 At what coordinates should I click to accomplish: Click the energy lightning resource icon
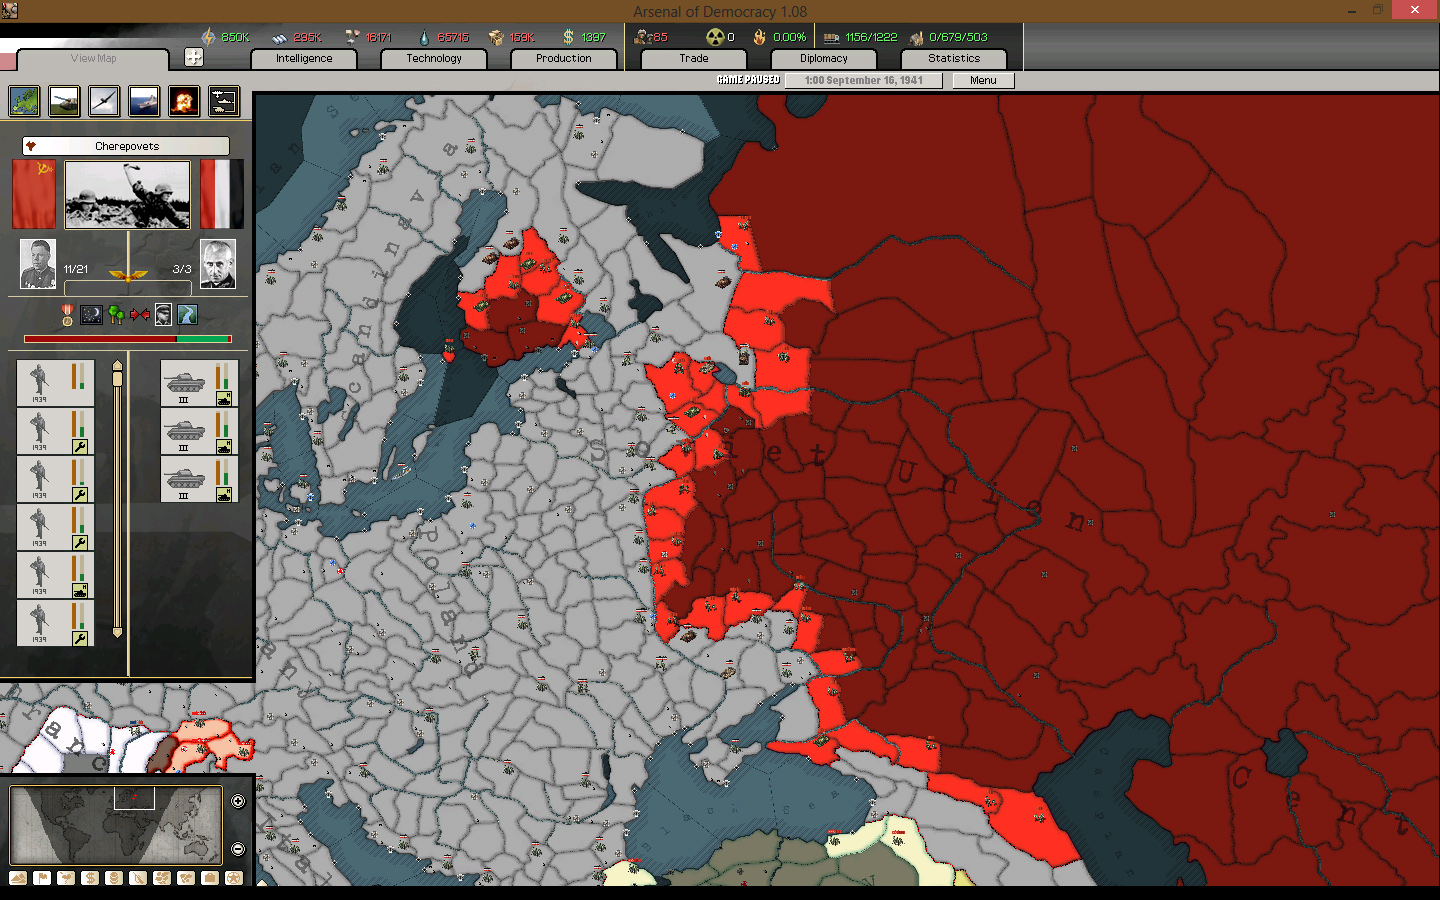tap(208, 37)
